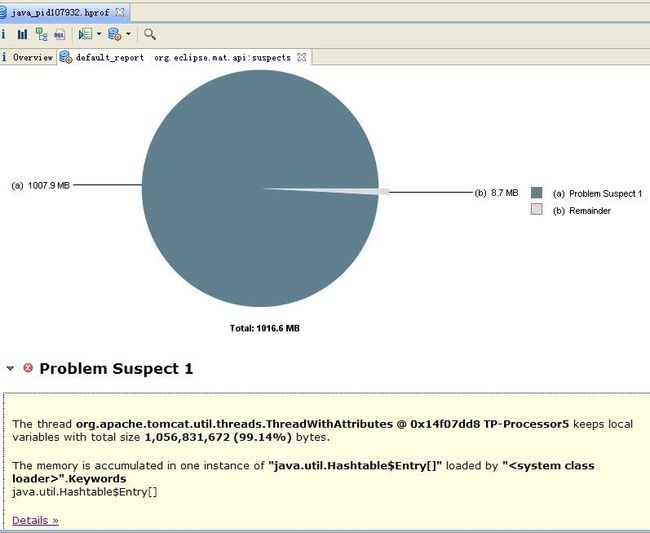Open the Dominator Tree toolbar icon
The image size is (650, 533).
[x=41, y=34]
